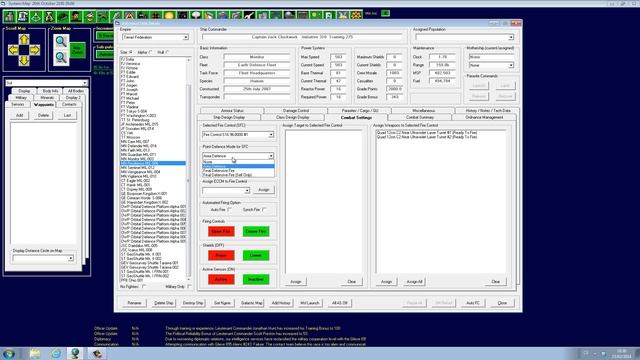The height and width of the screenshot is (360, 640).
Task: Click the dome building toolbar icon
Action: 23,16
